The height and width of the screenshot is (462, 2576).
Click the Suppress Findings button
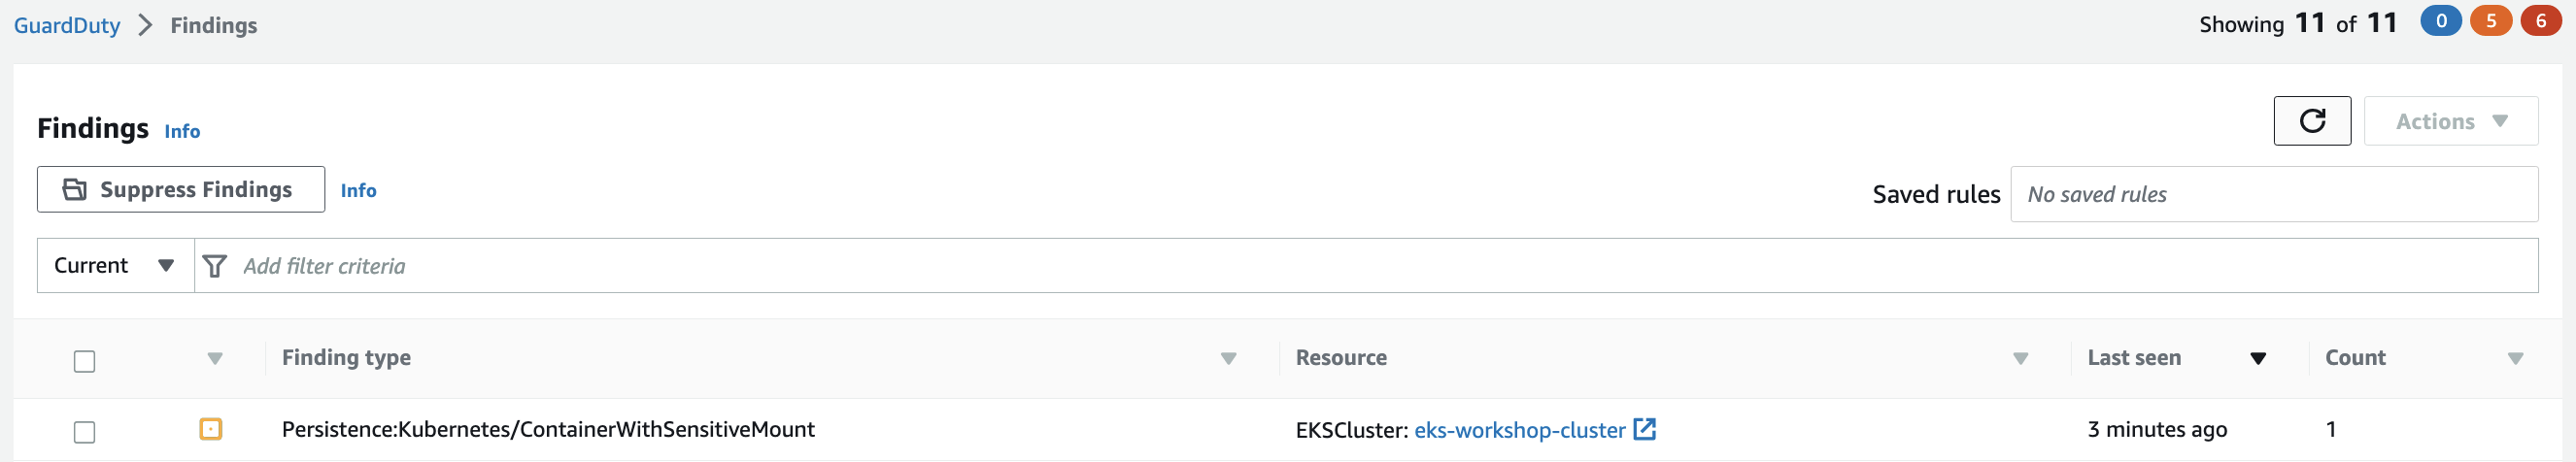[x=181, y=190]
